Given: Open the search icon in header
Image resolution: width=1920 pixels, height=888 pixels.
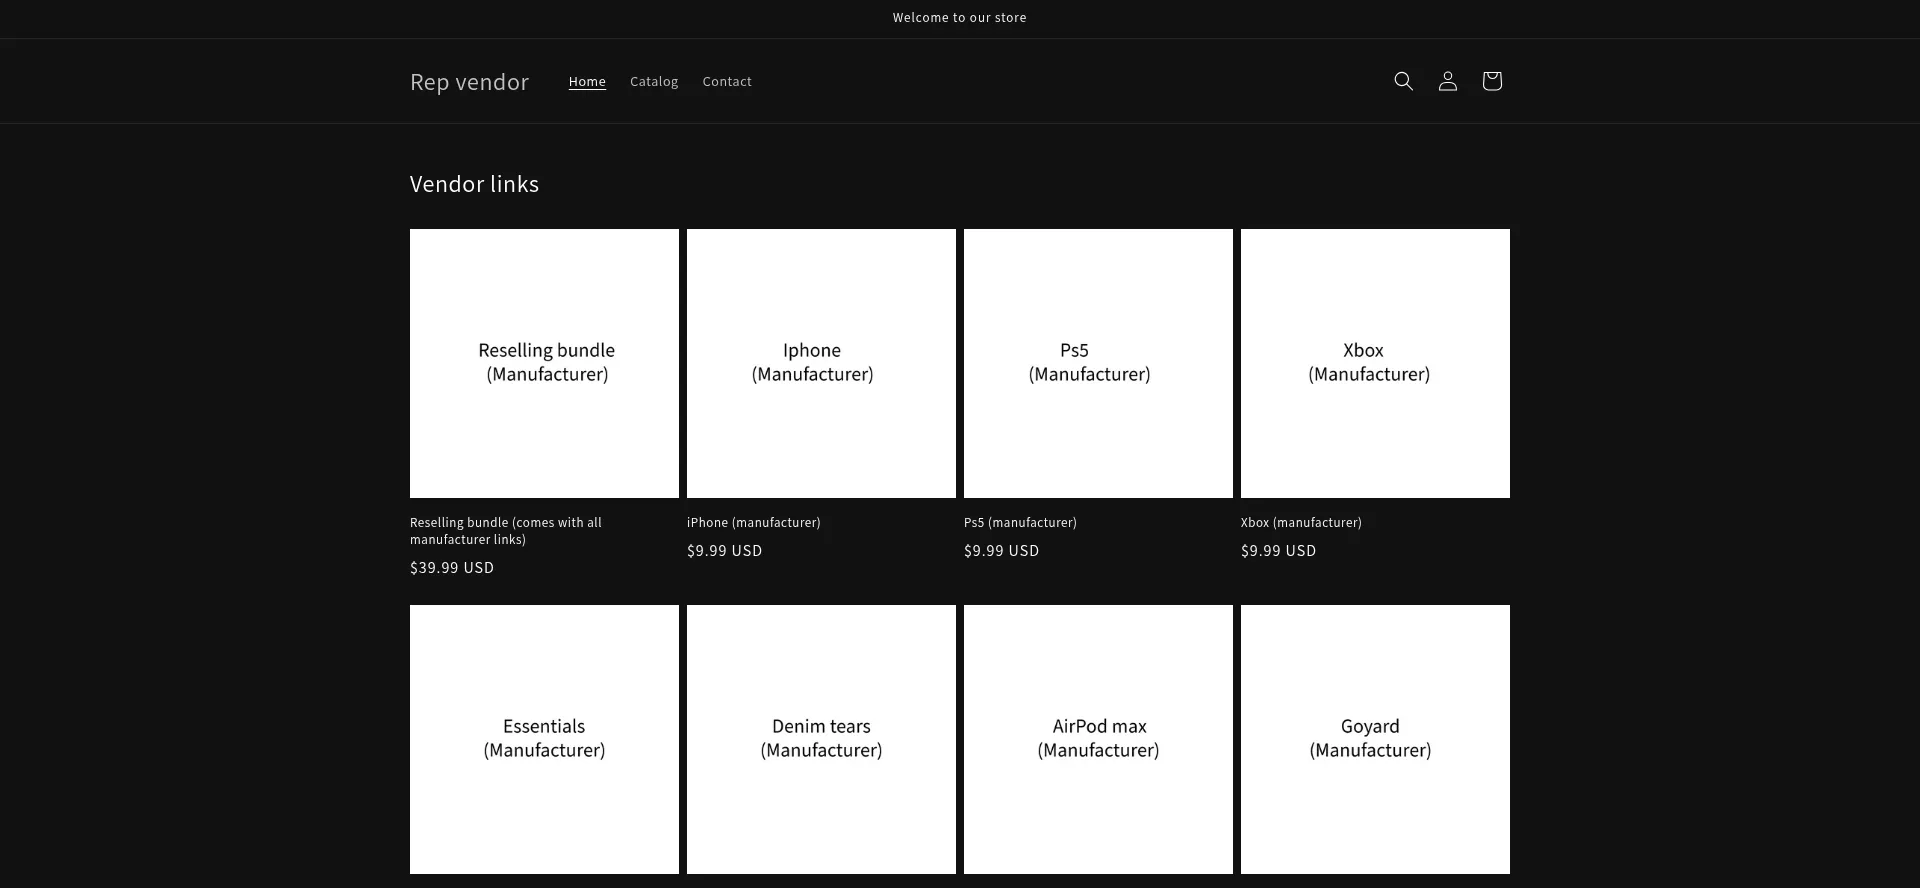Looking at the screenshot, I should coord(1403,81).
